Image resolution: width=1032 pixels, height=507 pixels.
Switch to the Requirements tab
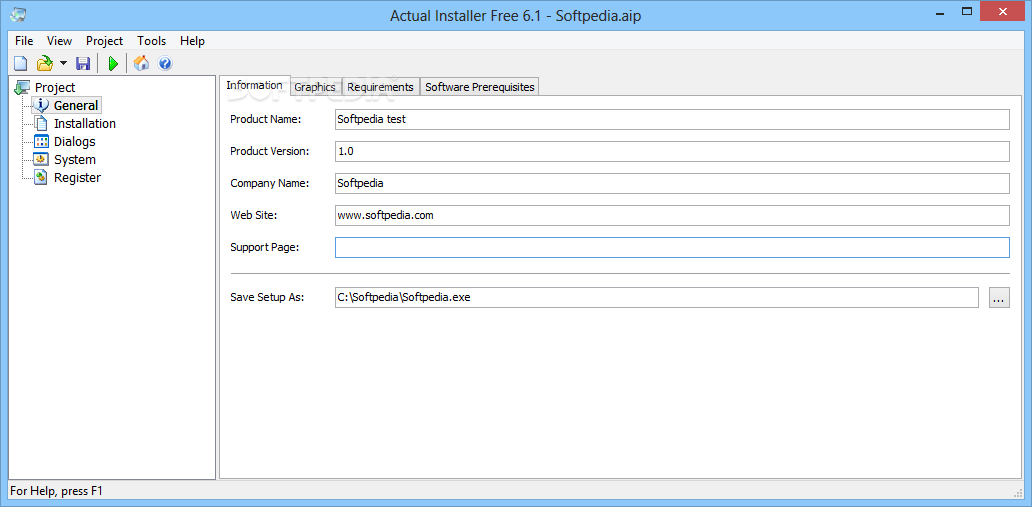(x=380, y=87)
